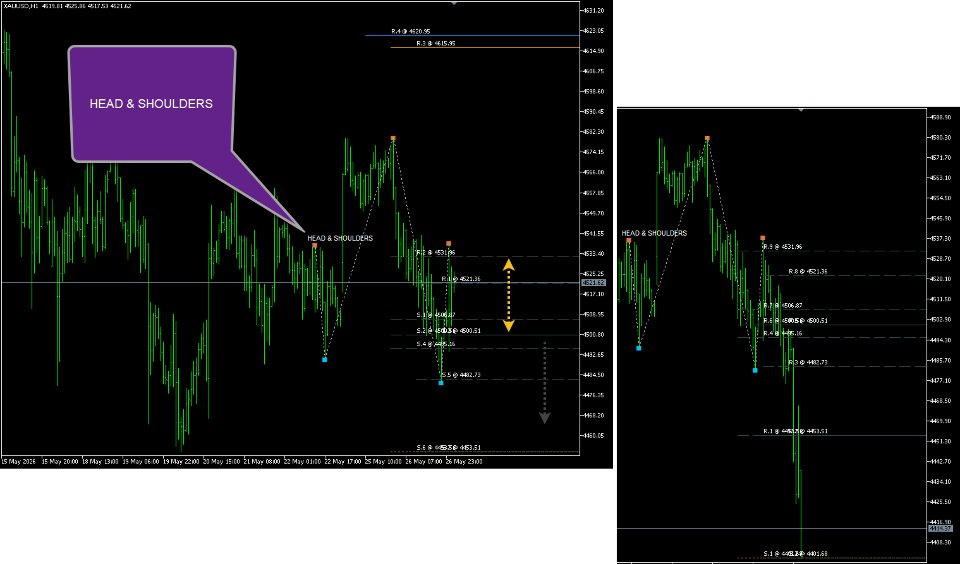Select blue marker left of R.3 @ 4482.73 label

click(755, 370)
